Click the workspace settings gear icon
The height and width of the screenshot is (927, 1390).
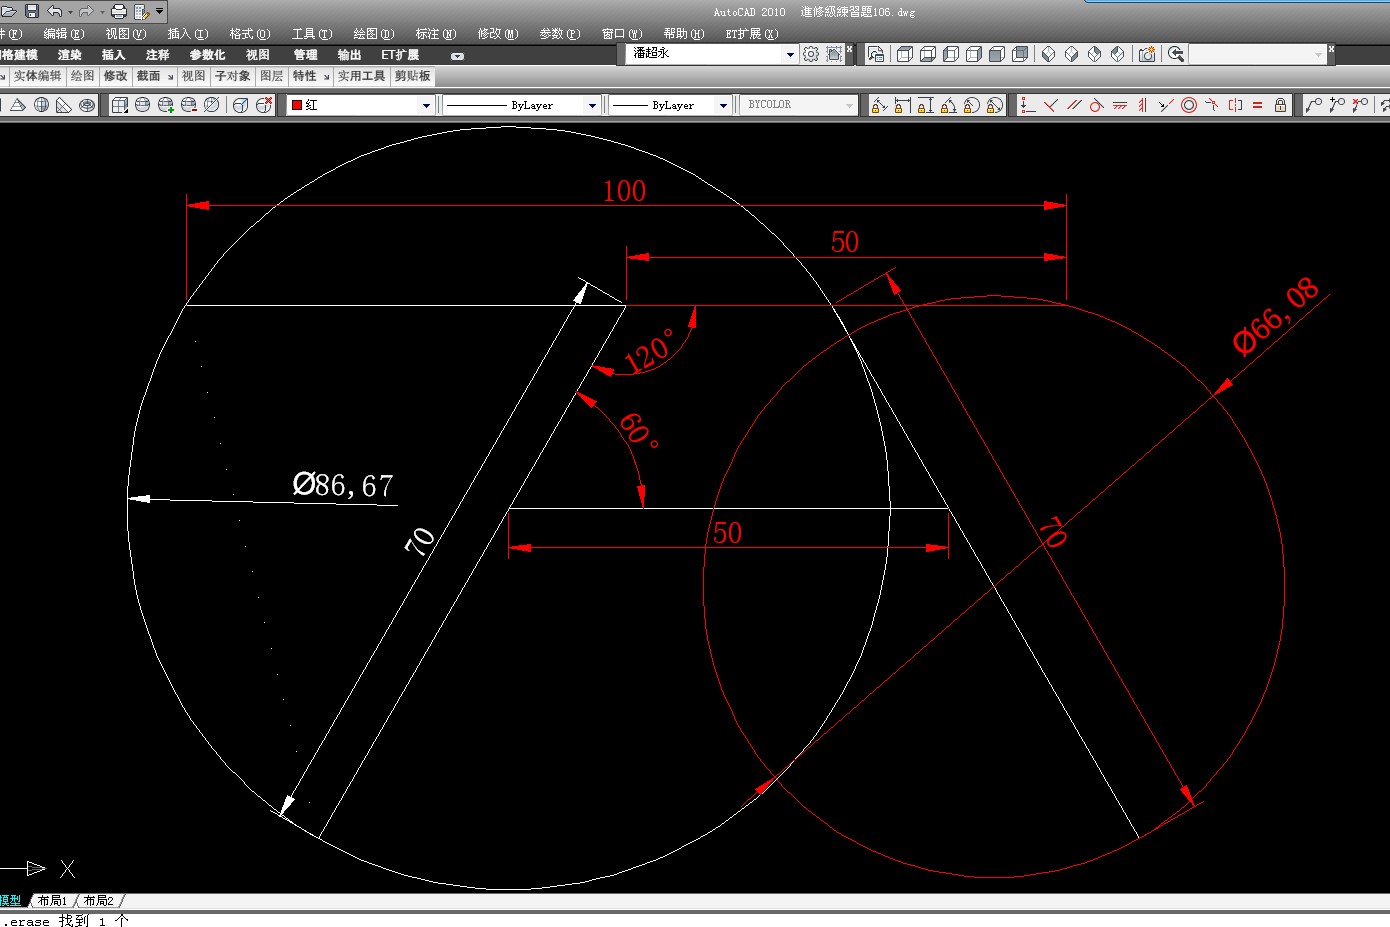tap(811, 54)
